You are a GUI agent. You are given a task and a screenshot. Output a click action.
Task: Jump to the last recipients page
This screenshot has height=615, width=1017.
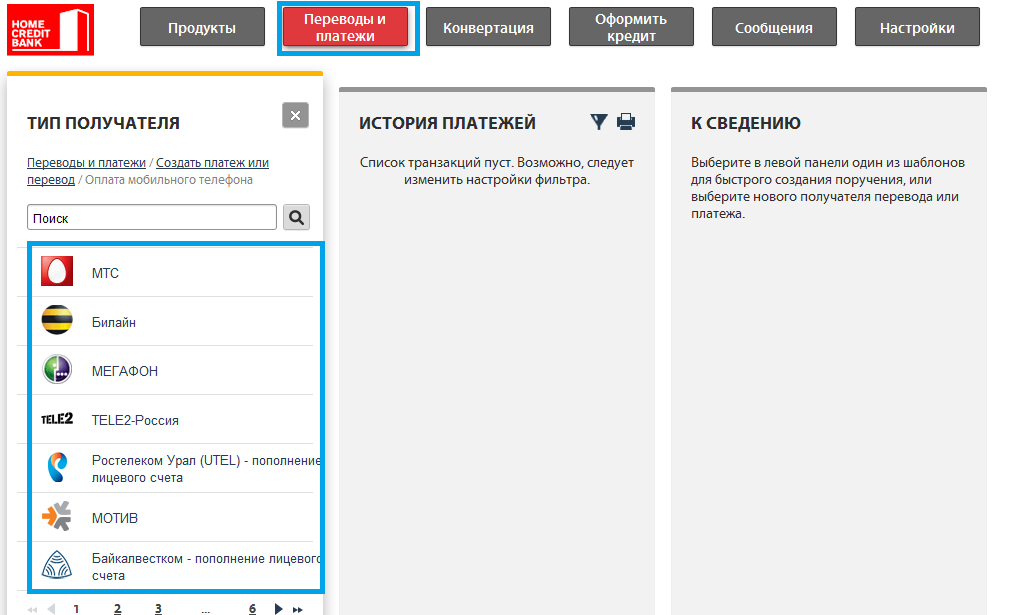pos(298,609)
